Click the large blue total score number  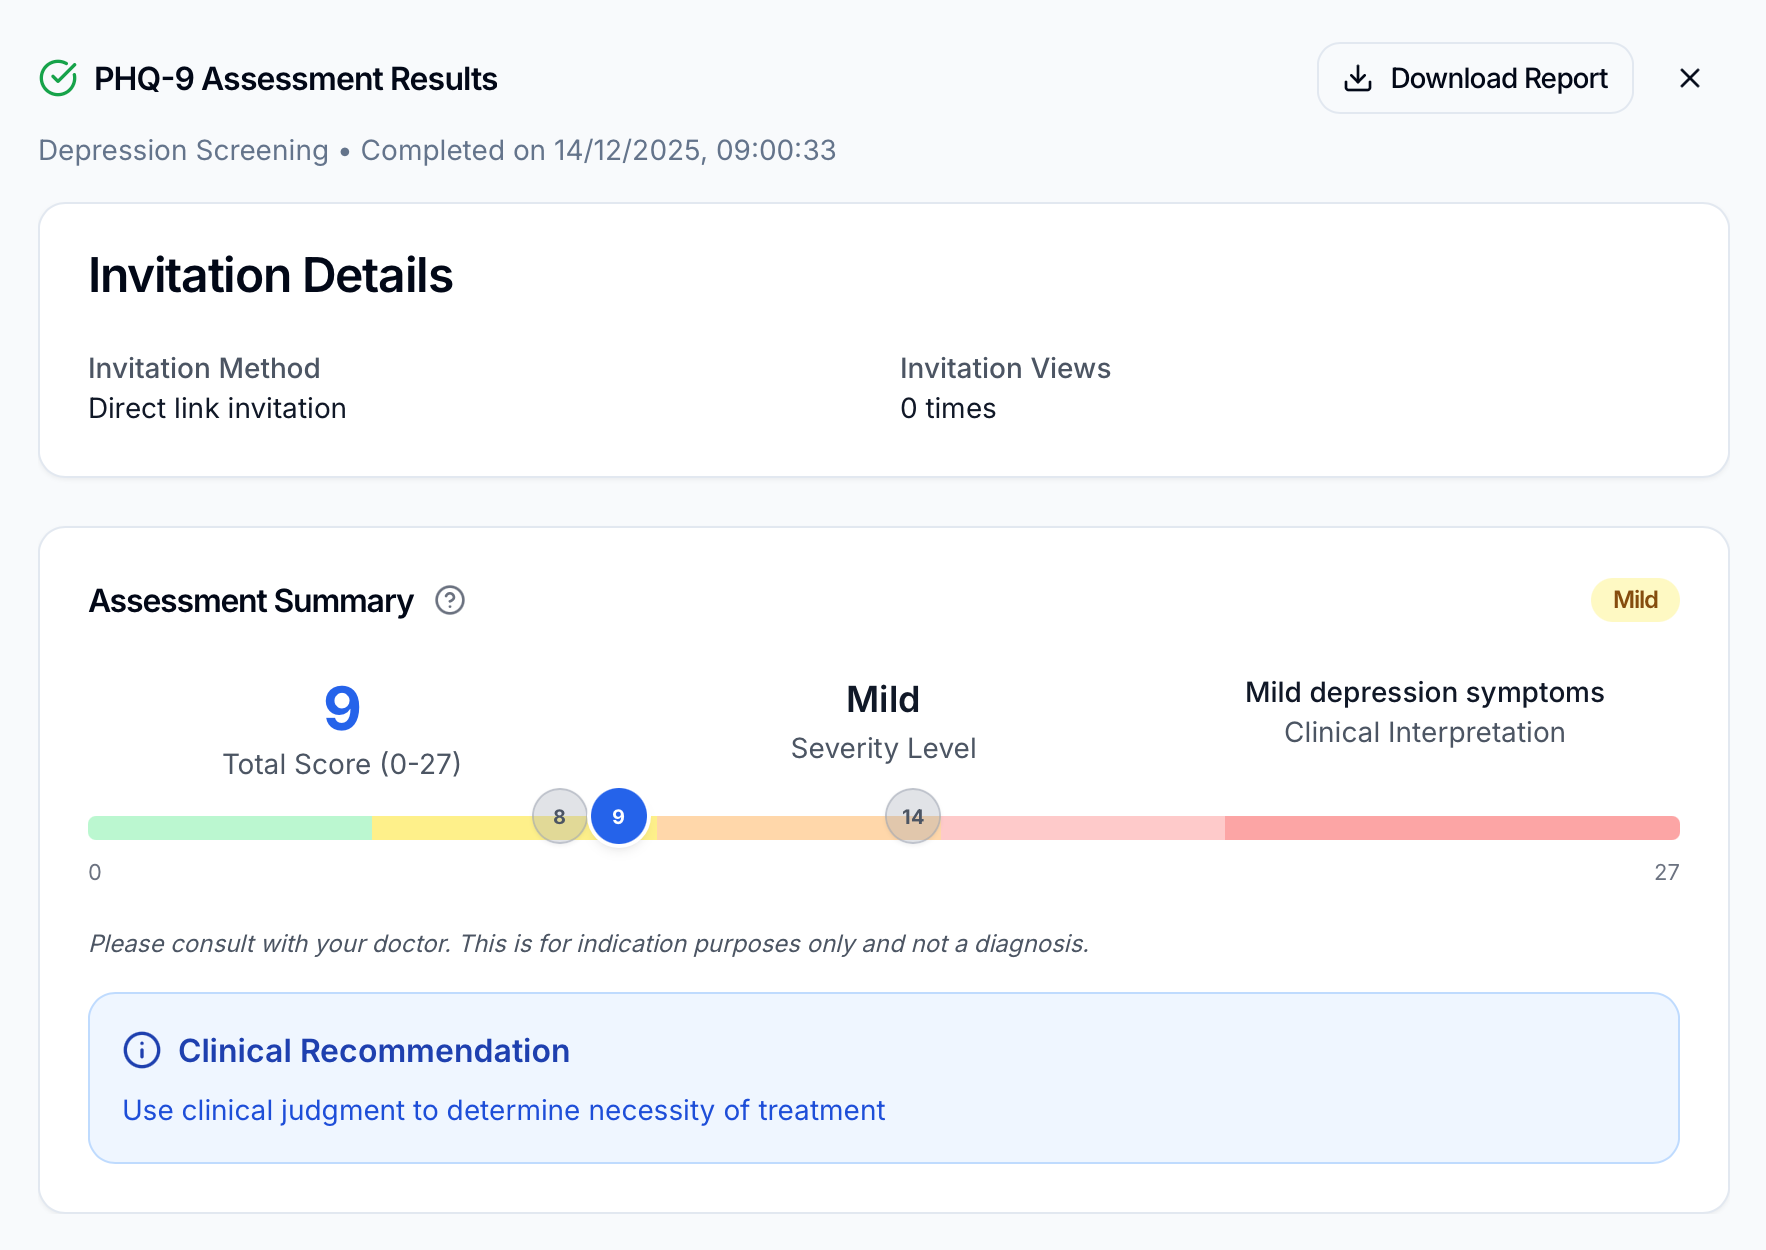[x=342, y=708]
